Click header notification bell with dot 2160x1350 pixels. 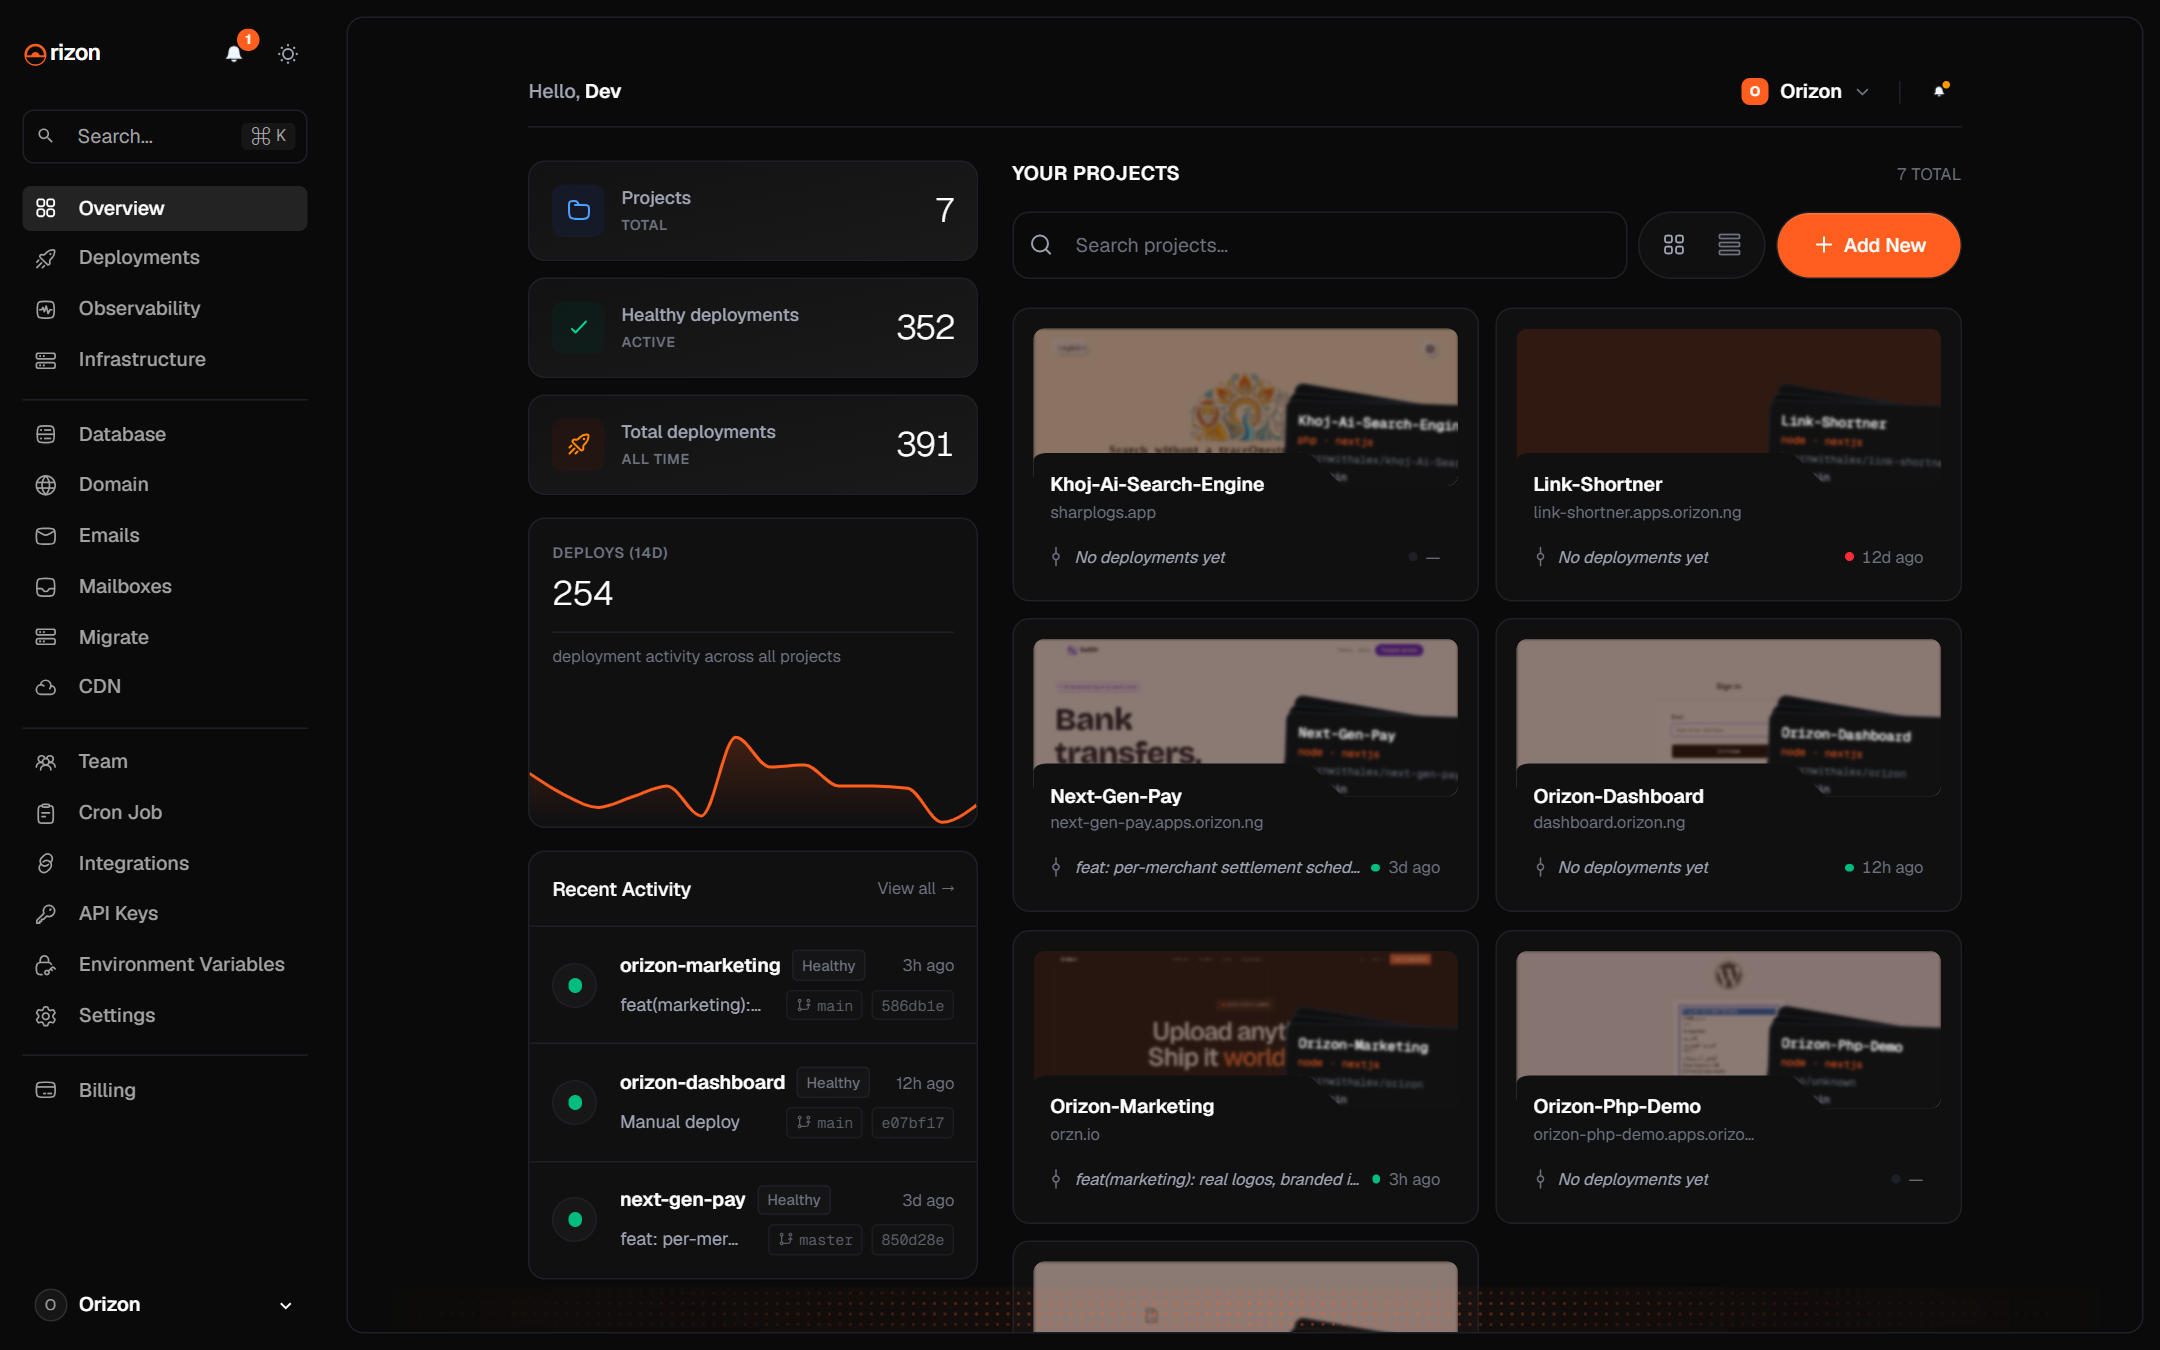tap(1940, 91)
